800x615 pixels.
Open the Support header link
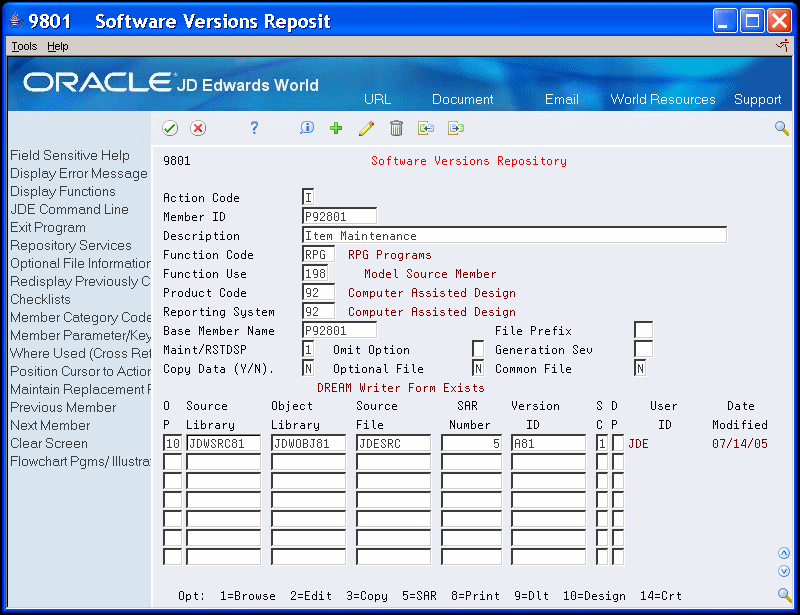pyautogui.click(x=758, y=100)
